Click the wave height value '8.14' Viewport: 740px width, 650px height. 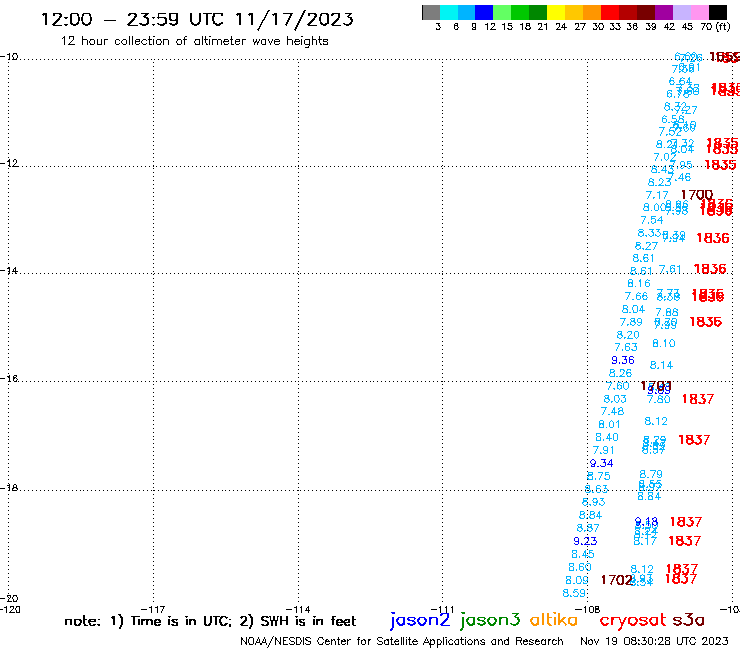(x=661, y=365)
